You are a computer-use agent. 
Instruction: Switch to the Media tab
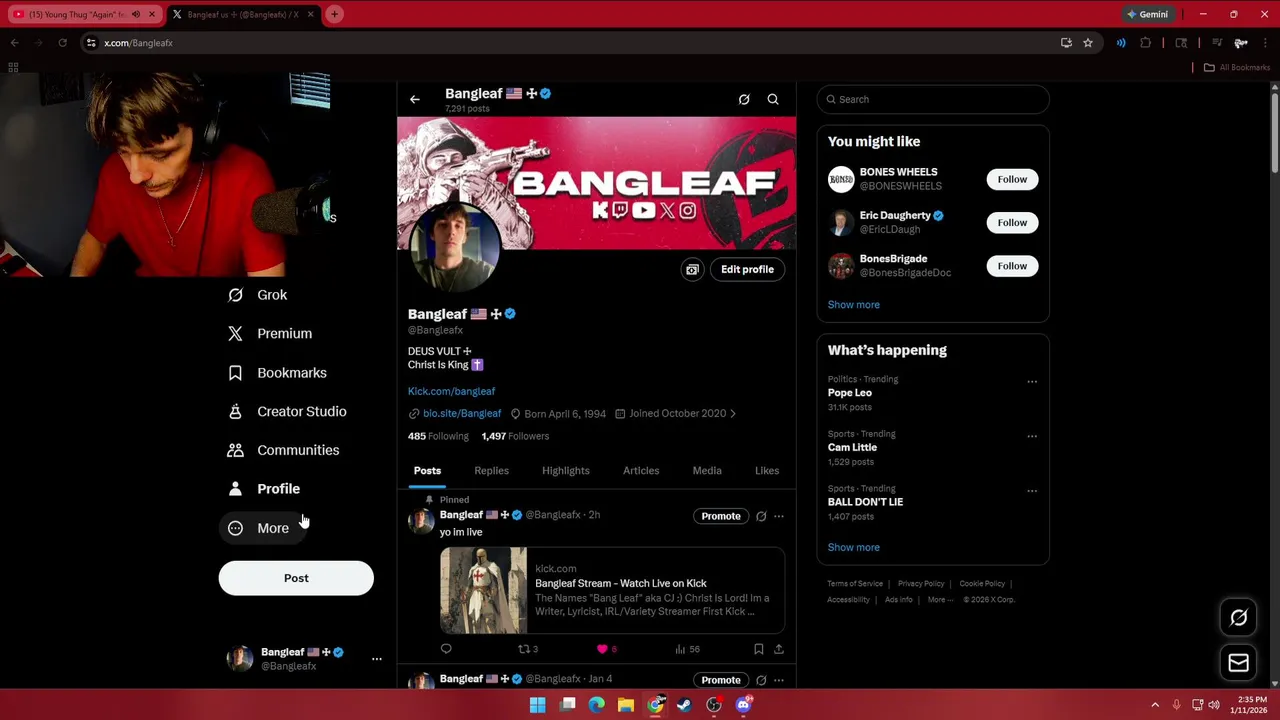click(x=707, y=471)
